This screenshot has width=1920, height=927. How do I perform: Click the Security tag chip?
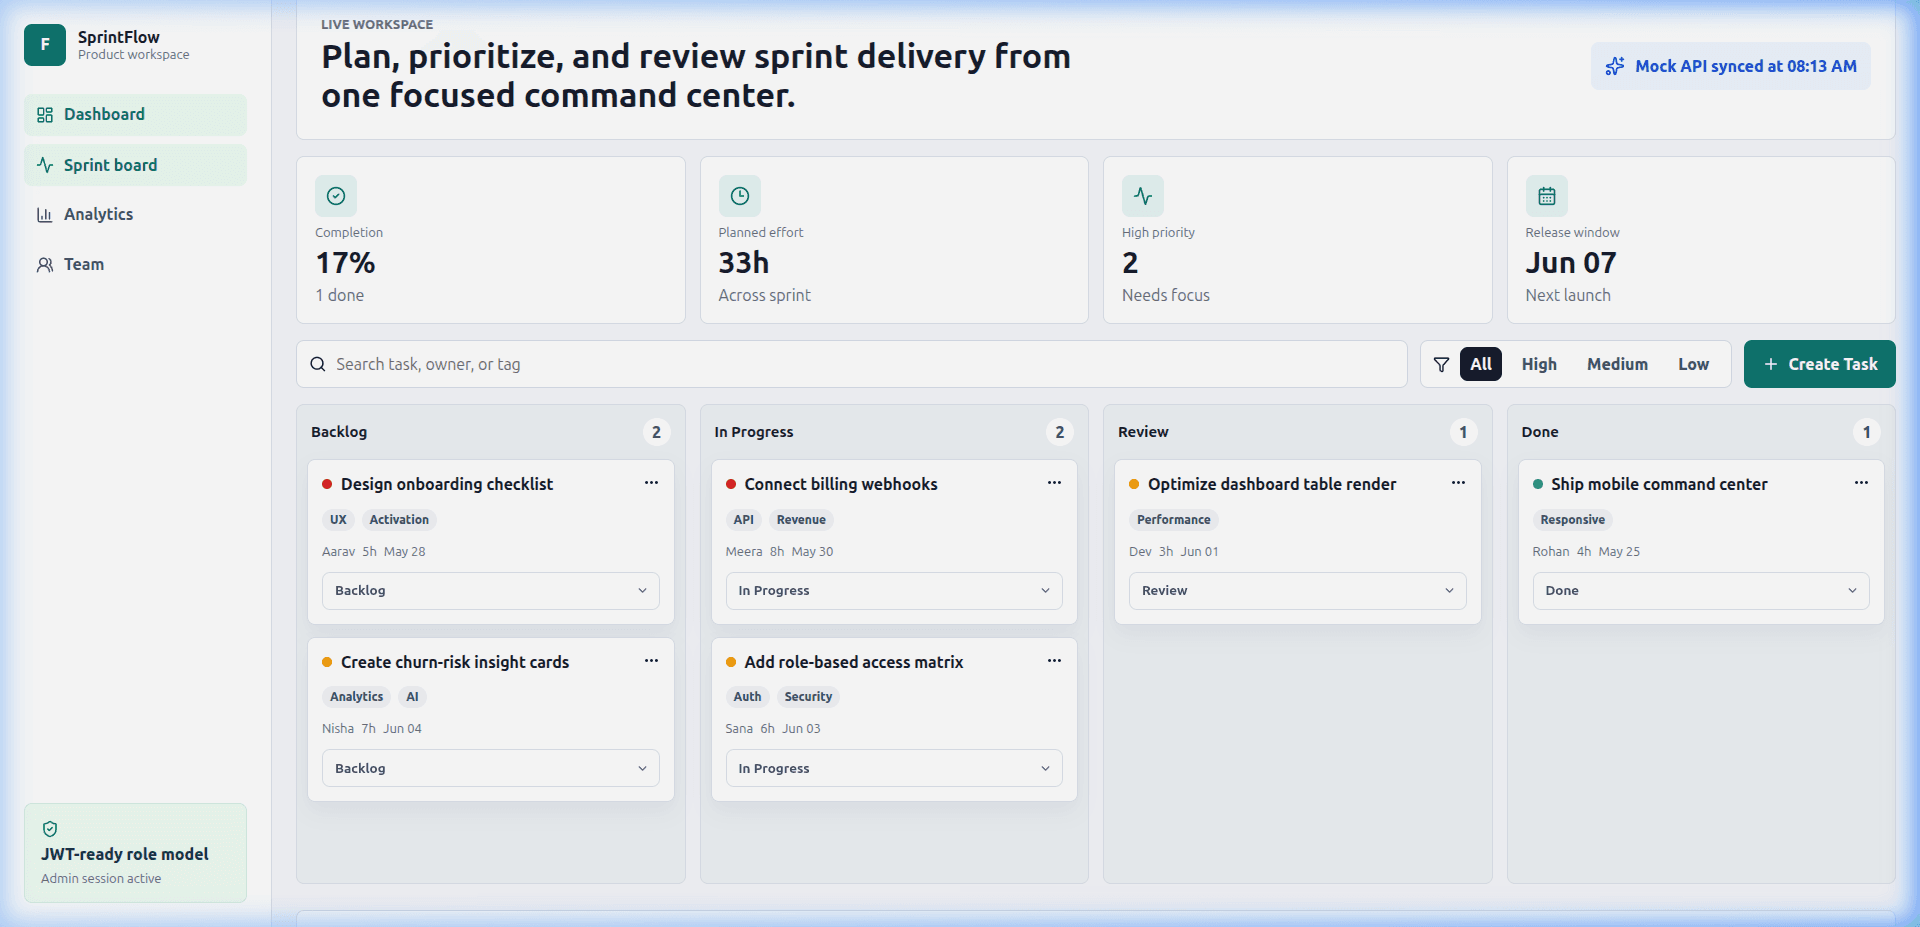pyautogui.click(x=808, y=697)
